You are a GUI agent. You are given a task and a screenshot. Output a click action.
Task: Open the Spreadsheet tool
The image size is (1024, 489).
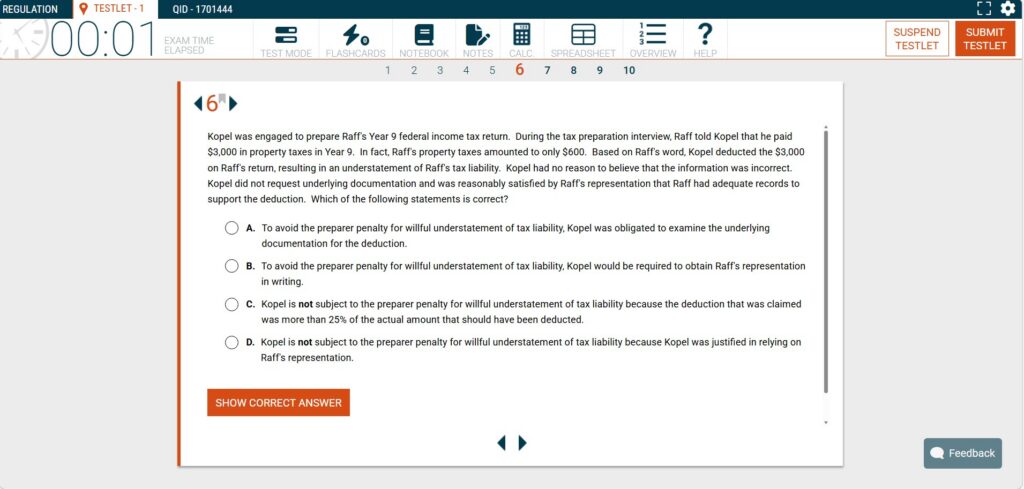(583, 40)
